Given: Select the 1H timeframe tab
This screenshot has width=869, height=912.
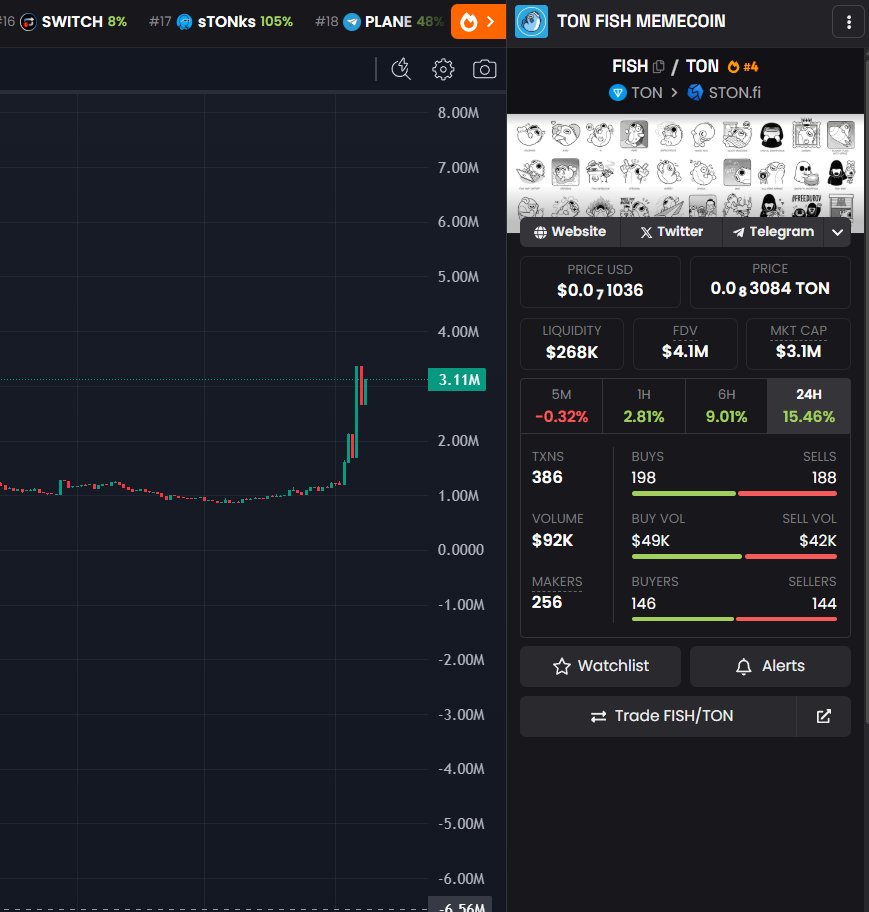Looking at the screenshot, I should [x=644, y=406].
